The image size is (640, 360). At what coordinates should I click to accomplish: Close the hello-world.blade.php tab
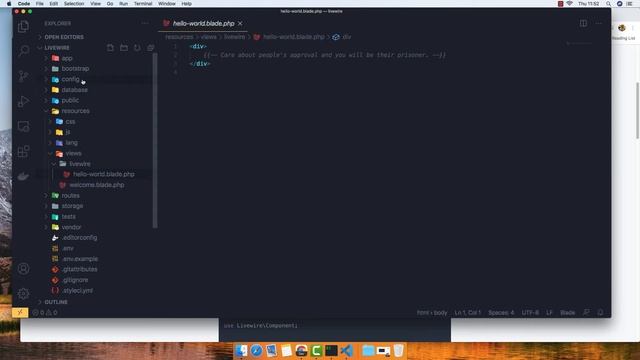click(240, 23)
